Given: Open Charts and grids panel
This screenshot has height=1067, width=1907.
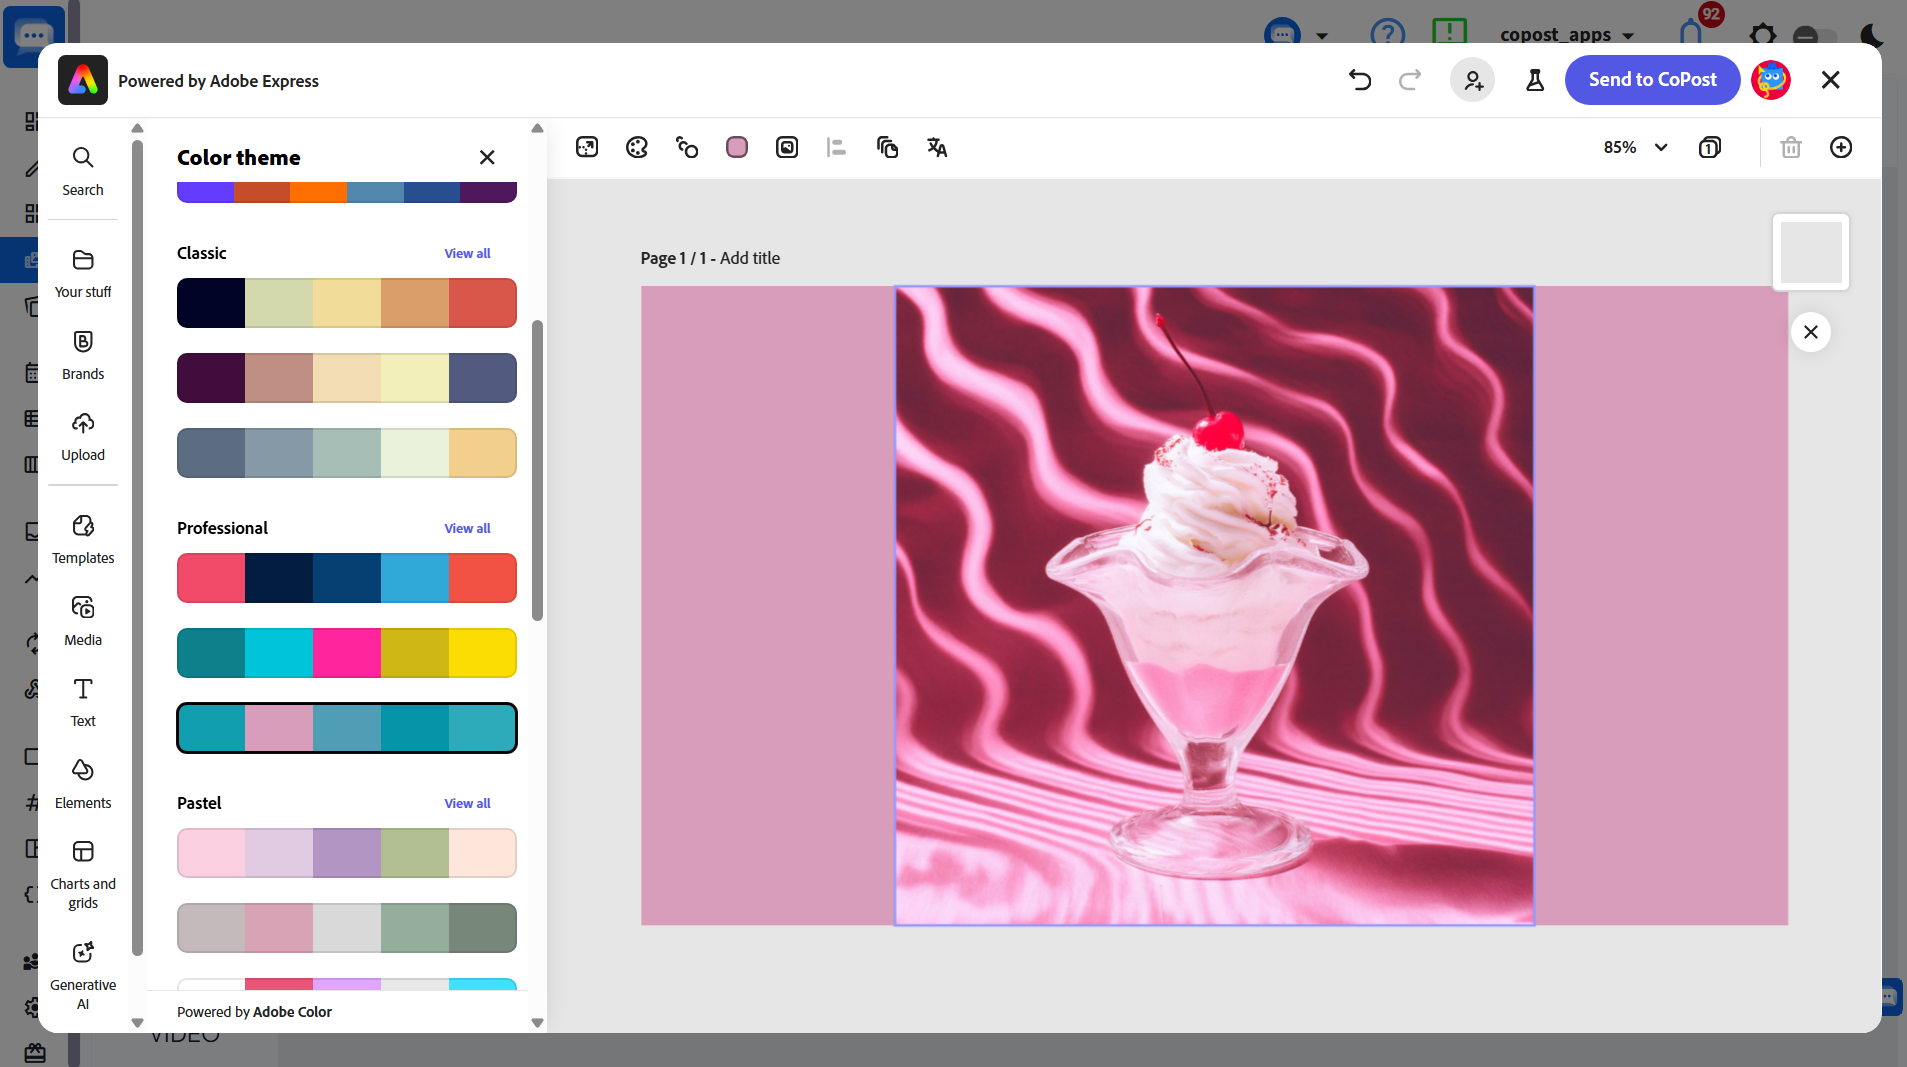Looking at the screenshot, I should click(x=83, y=875).
